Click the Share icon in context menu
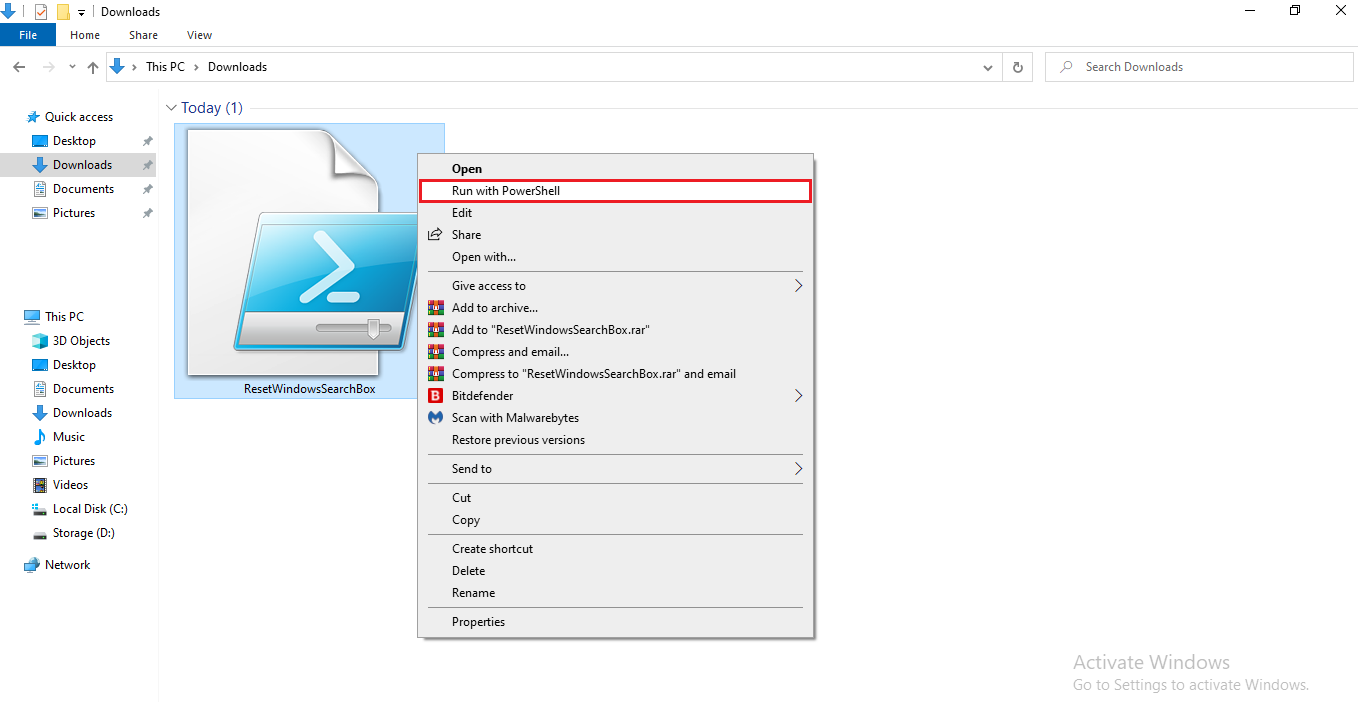This screenshot has height=702, width=1358. [x=435, y=235]
